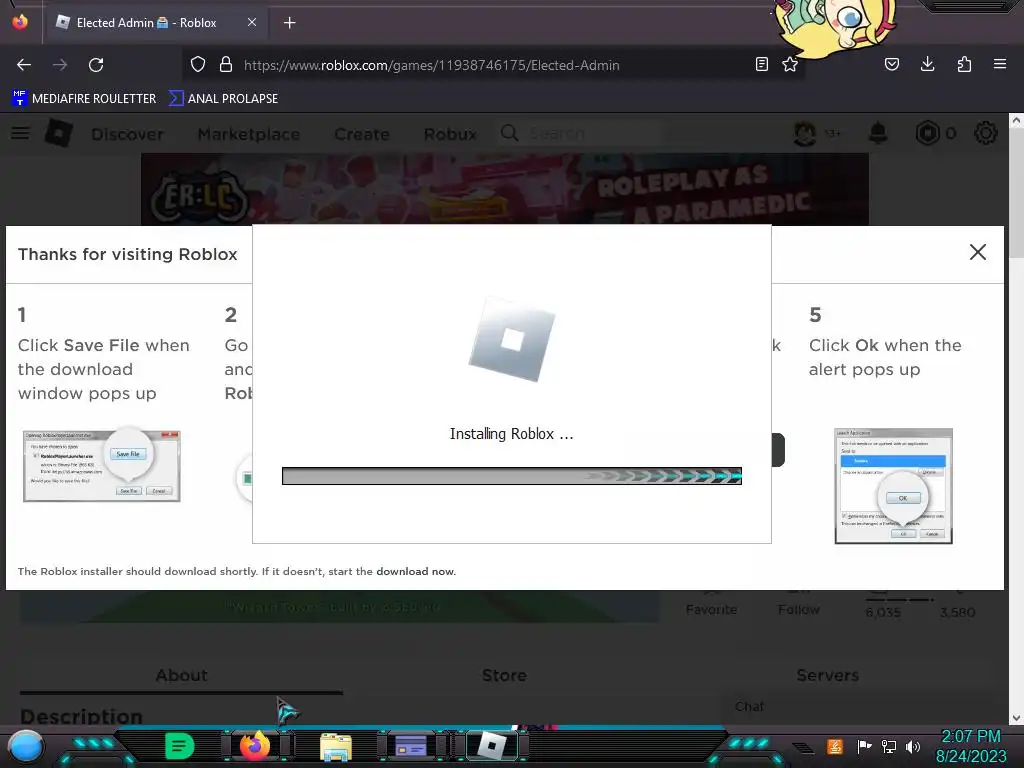Open the Roblox installer in taskbar
This screenshot has width=1024, height=768.
pyautogui.click(x=492, y=746)
